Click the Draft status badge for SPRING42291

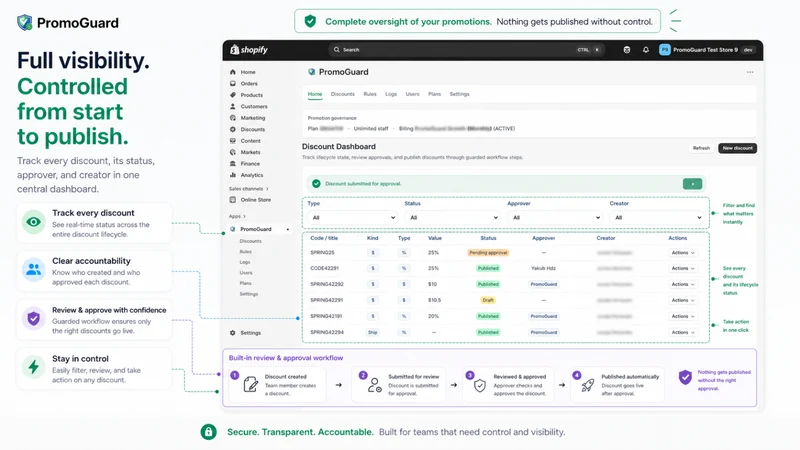click(488, 300)
